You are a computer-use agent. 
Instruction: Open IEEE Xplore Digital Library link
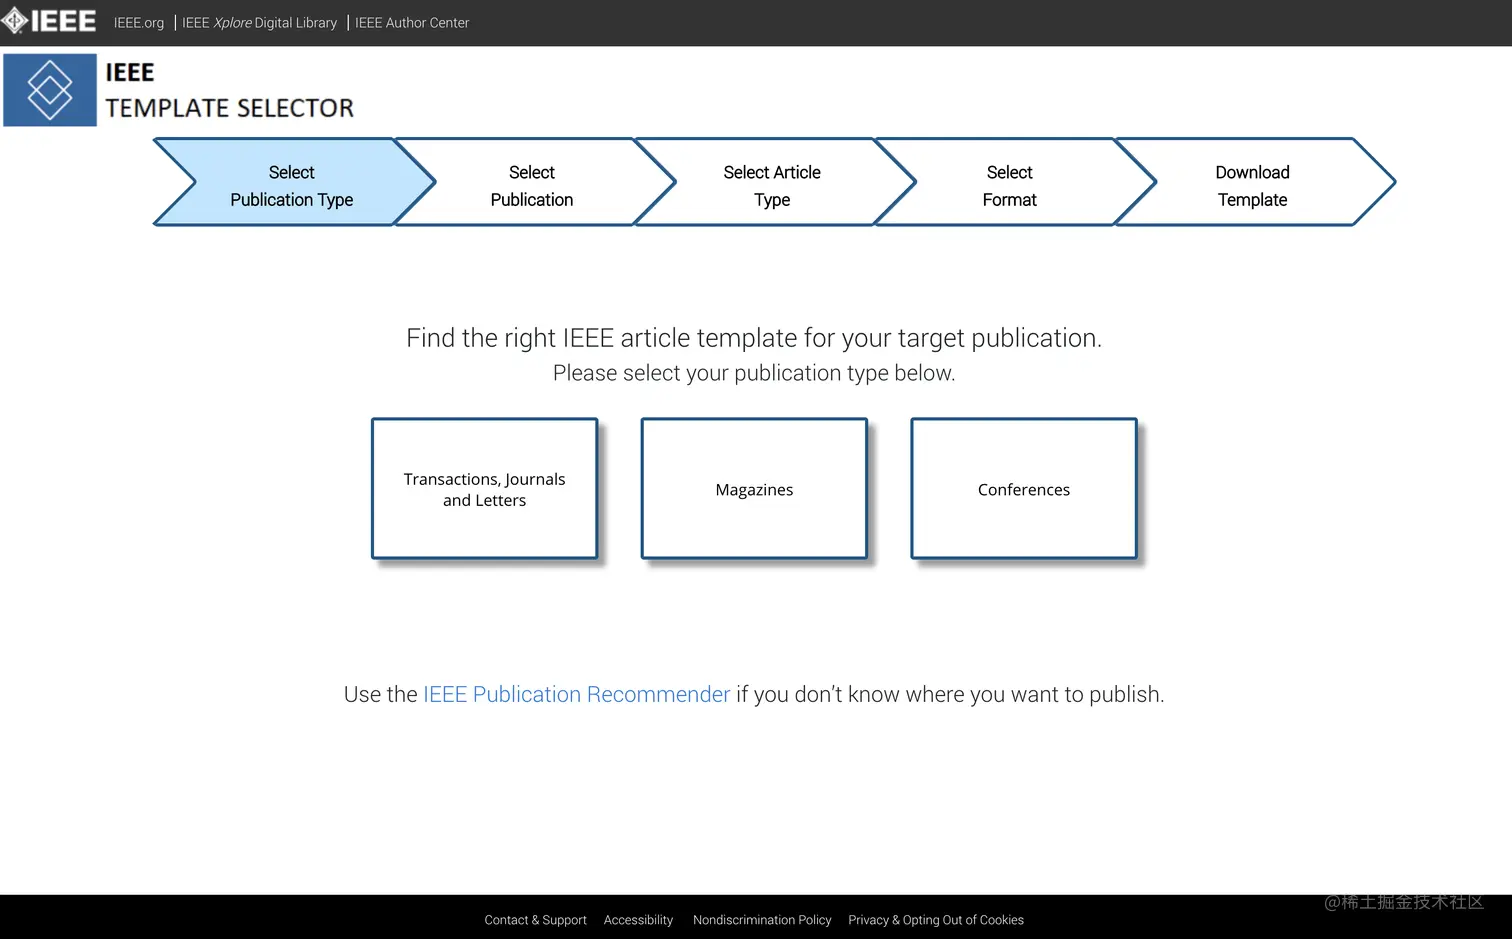[x=259, y=23]
